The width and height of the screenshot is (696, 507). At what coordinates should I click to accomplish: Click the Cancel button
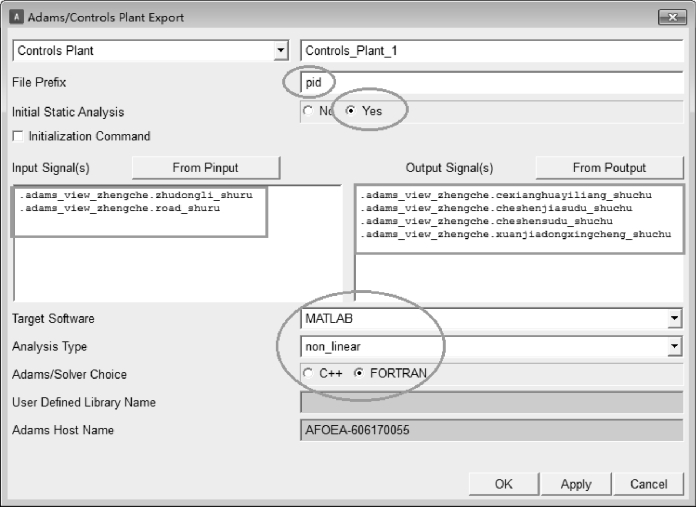click(649, 484)
